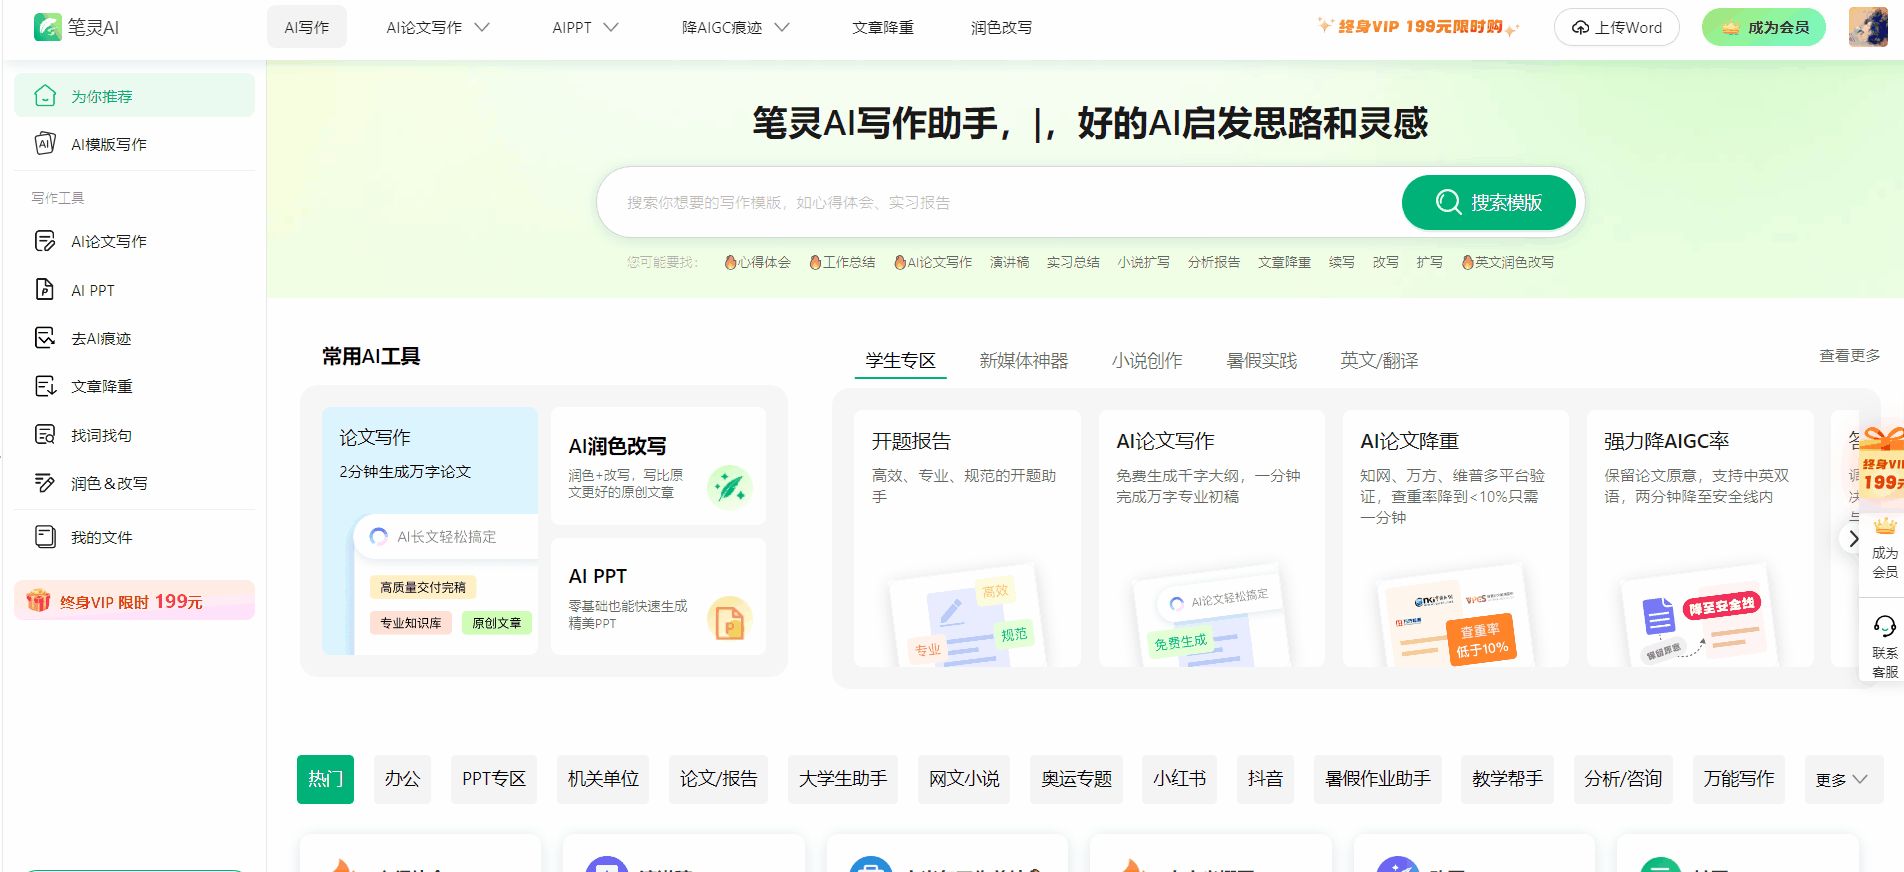Screen dimensions: 1904x872
Task: Click the 上传Word button
Action: 1616,27
